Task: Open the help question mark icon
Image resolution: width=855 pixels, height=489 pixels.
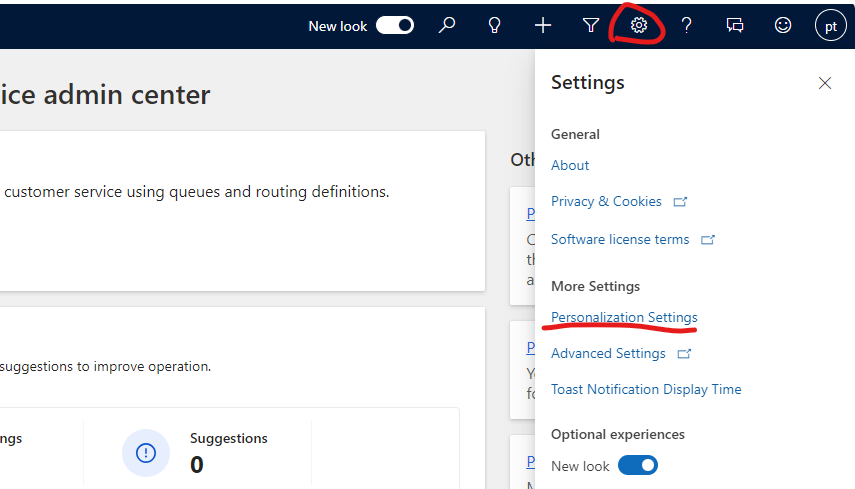Action: (687, 25)
